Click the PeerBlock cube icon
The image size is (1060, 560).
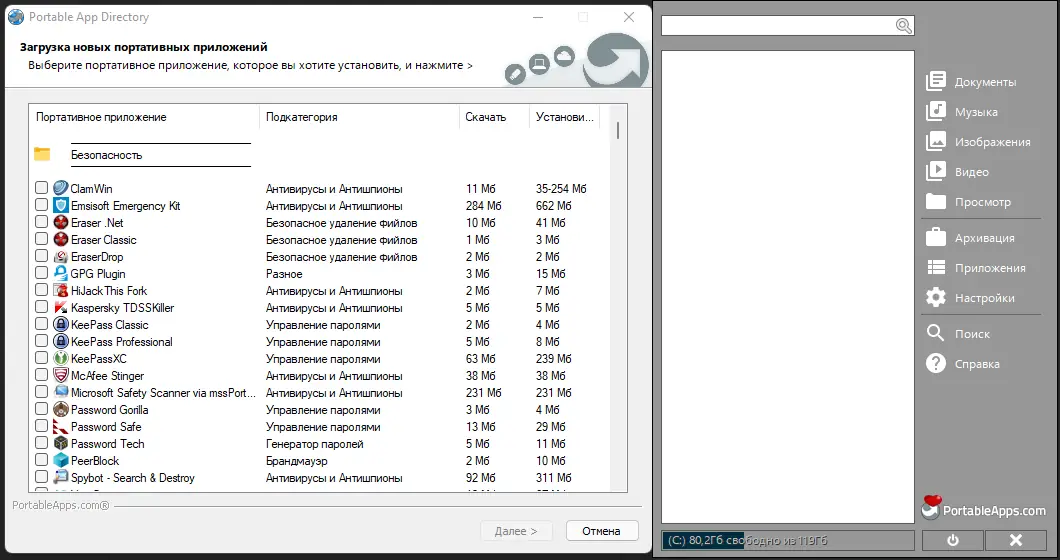point(61,460)
